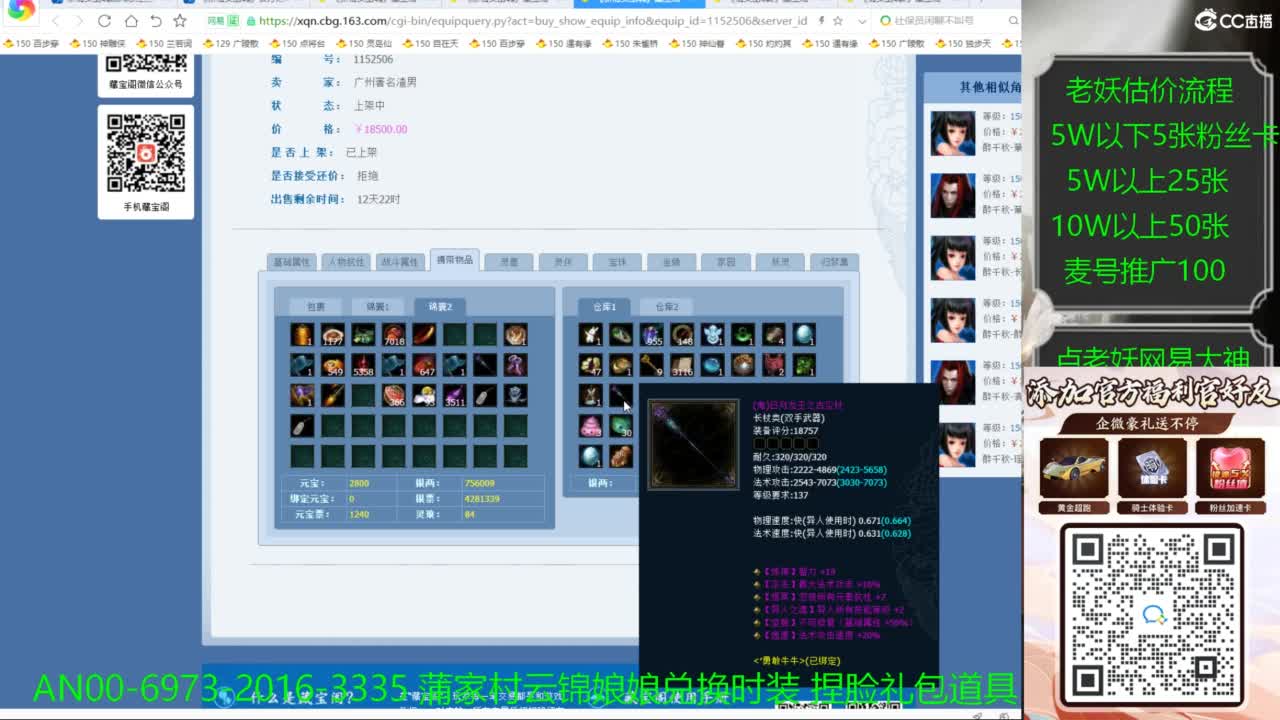Image resolution: width=1280 pixels, height=720 pixels.
Task: Click the browser home icon
Action: click(131, 21)
